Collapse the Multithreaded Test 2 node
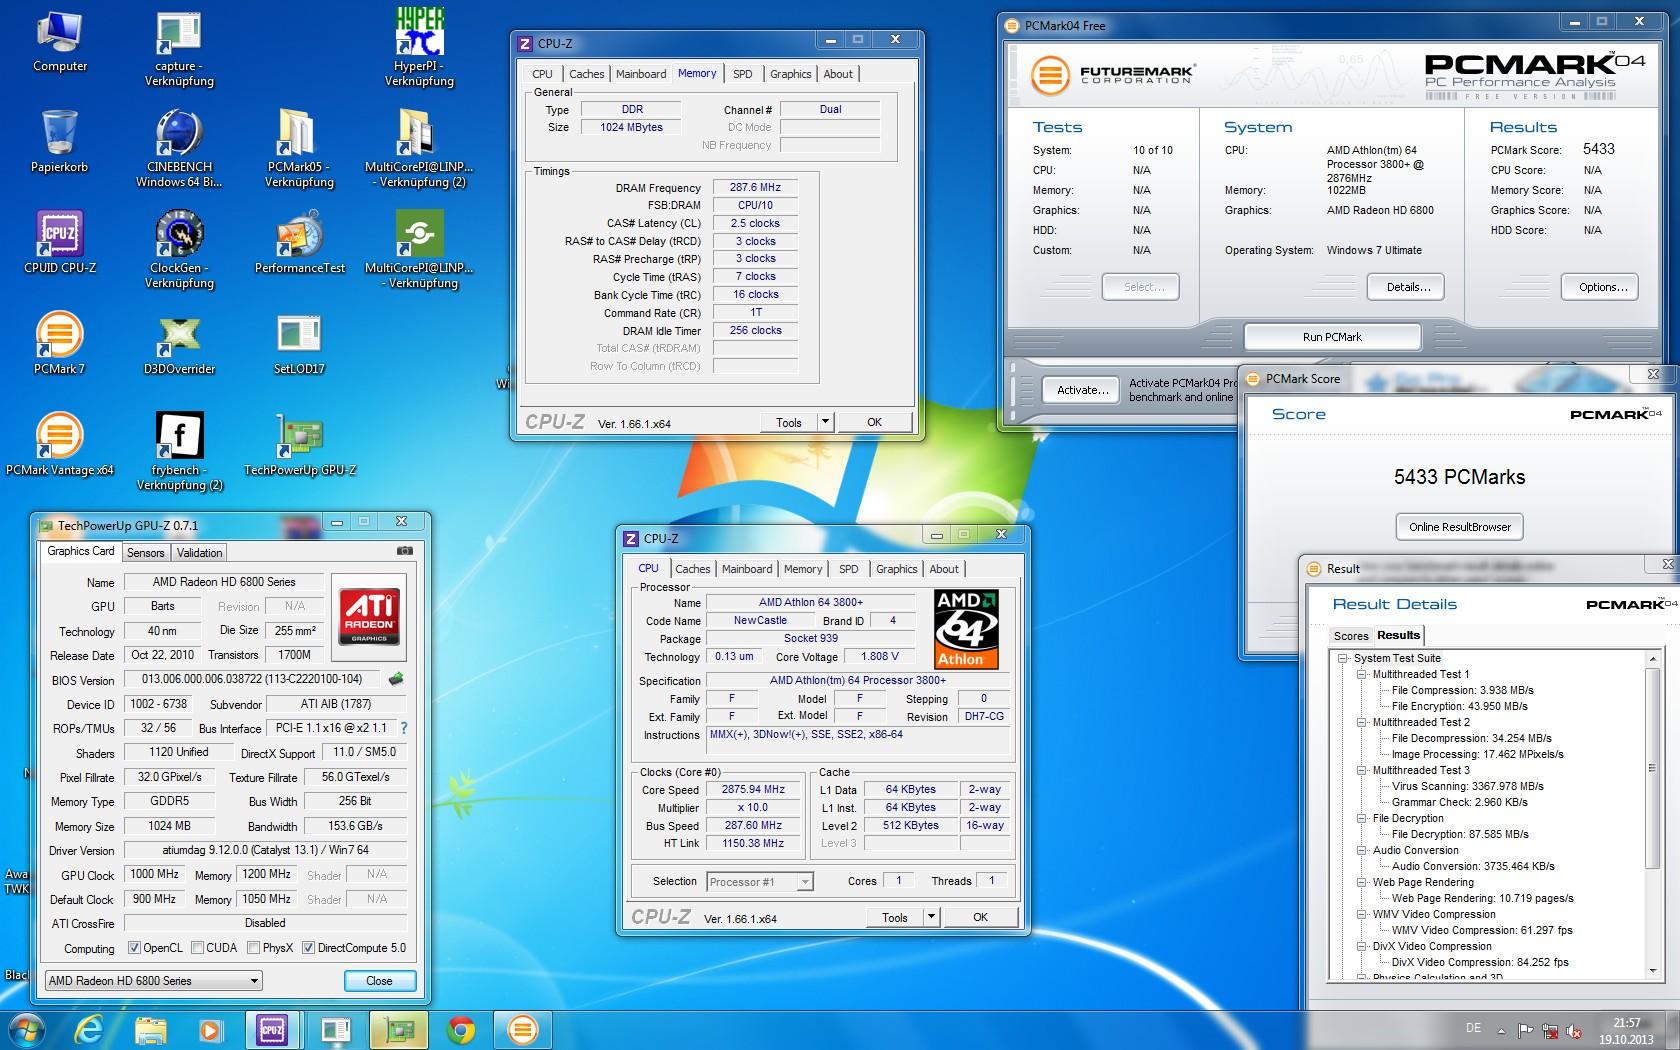 1362,722
